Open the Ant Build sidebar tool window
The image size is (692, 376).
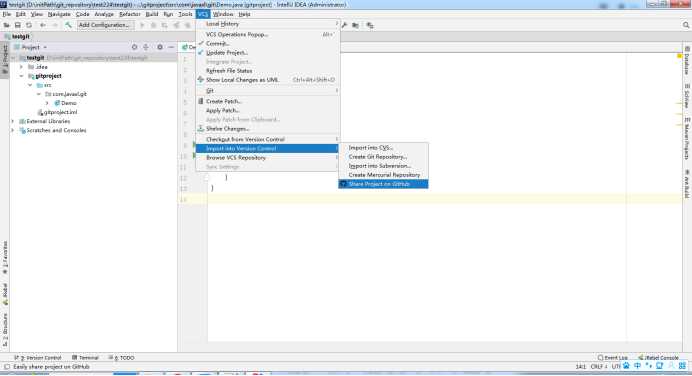click(687, 184)
